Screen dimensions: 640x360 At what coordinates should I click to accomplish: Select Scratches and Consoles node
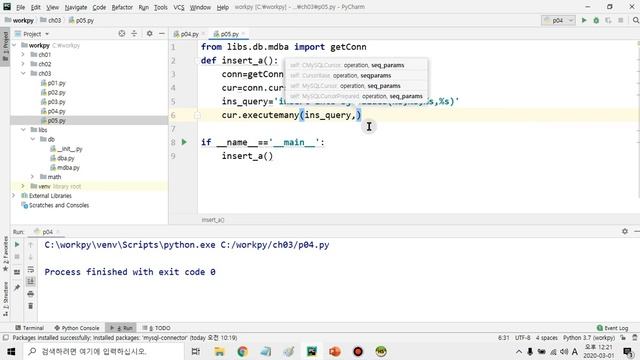tap(55, 205)
